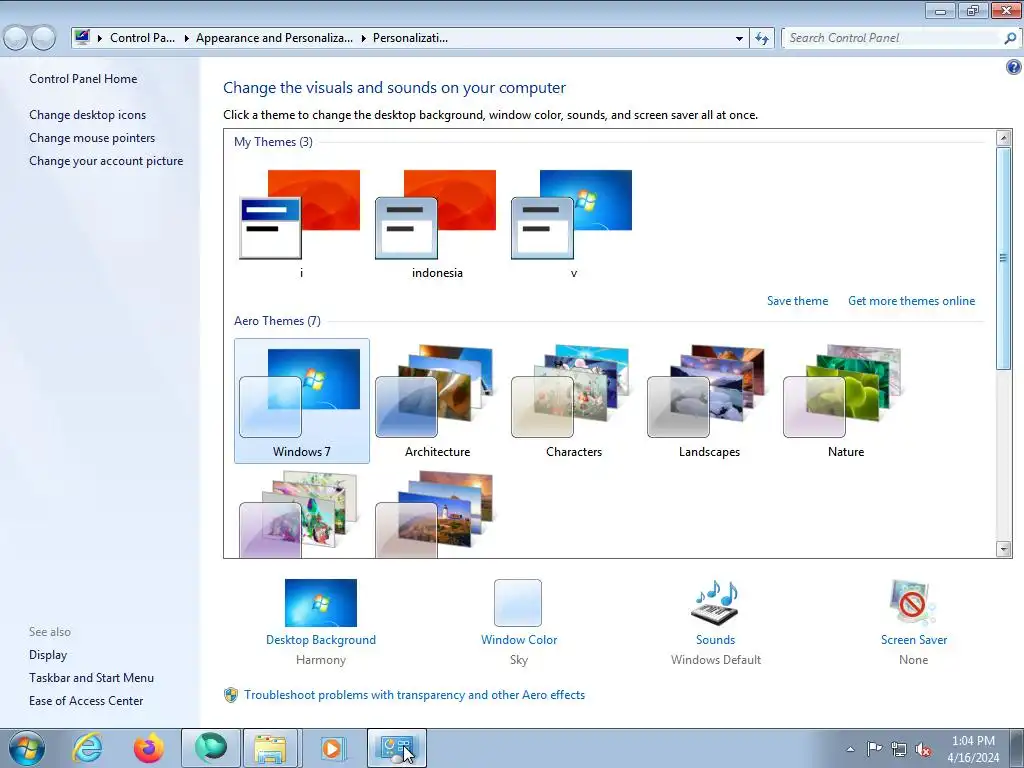
Task: Open Action Center flag icon
Action: coord(874,748)
